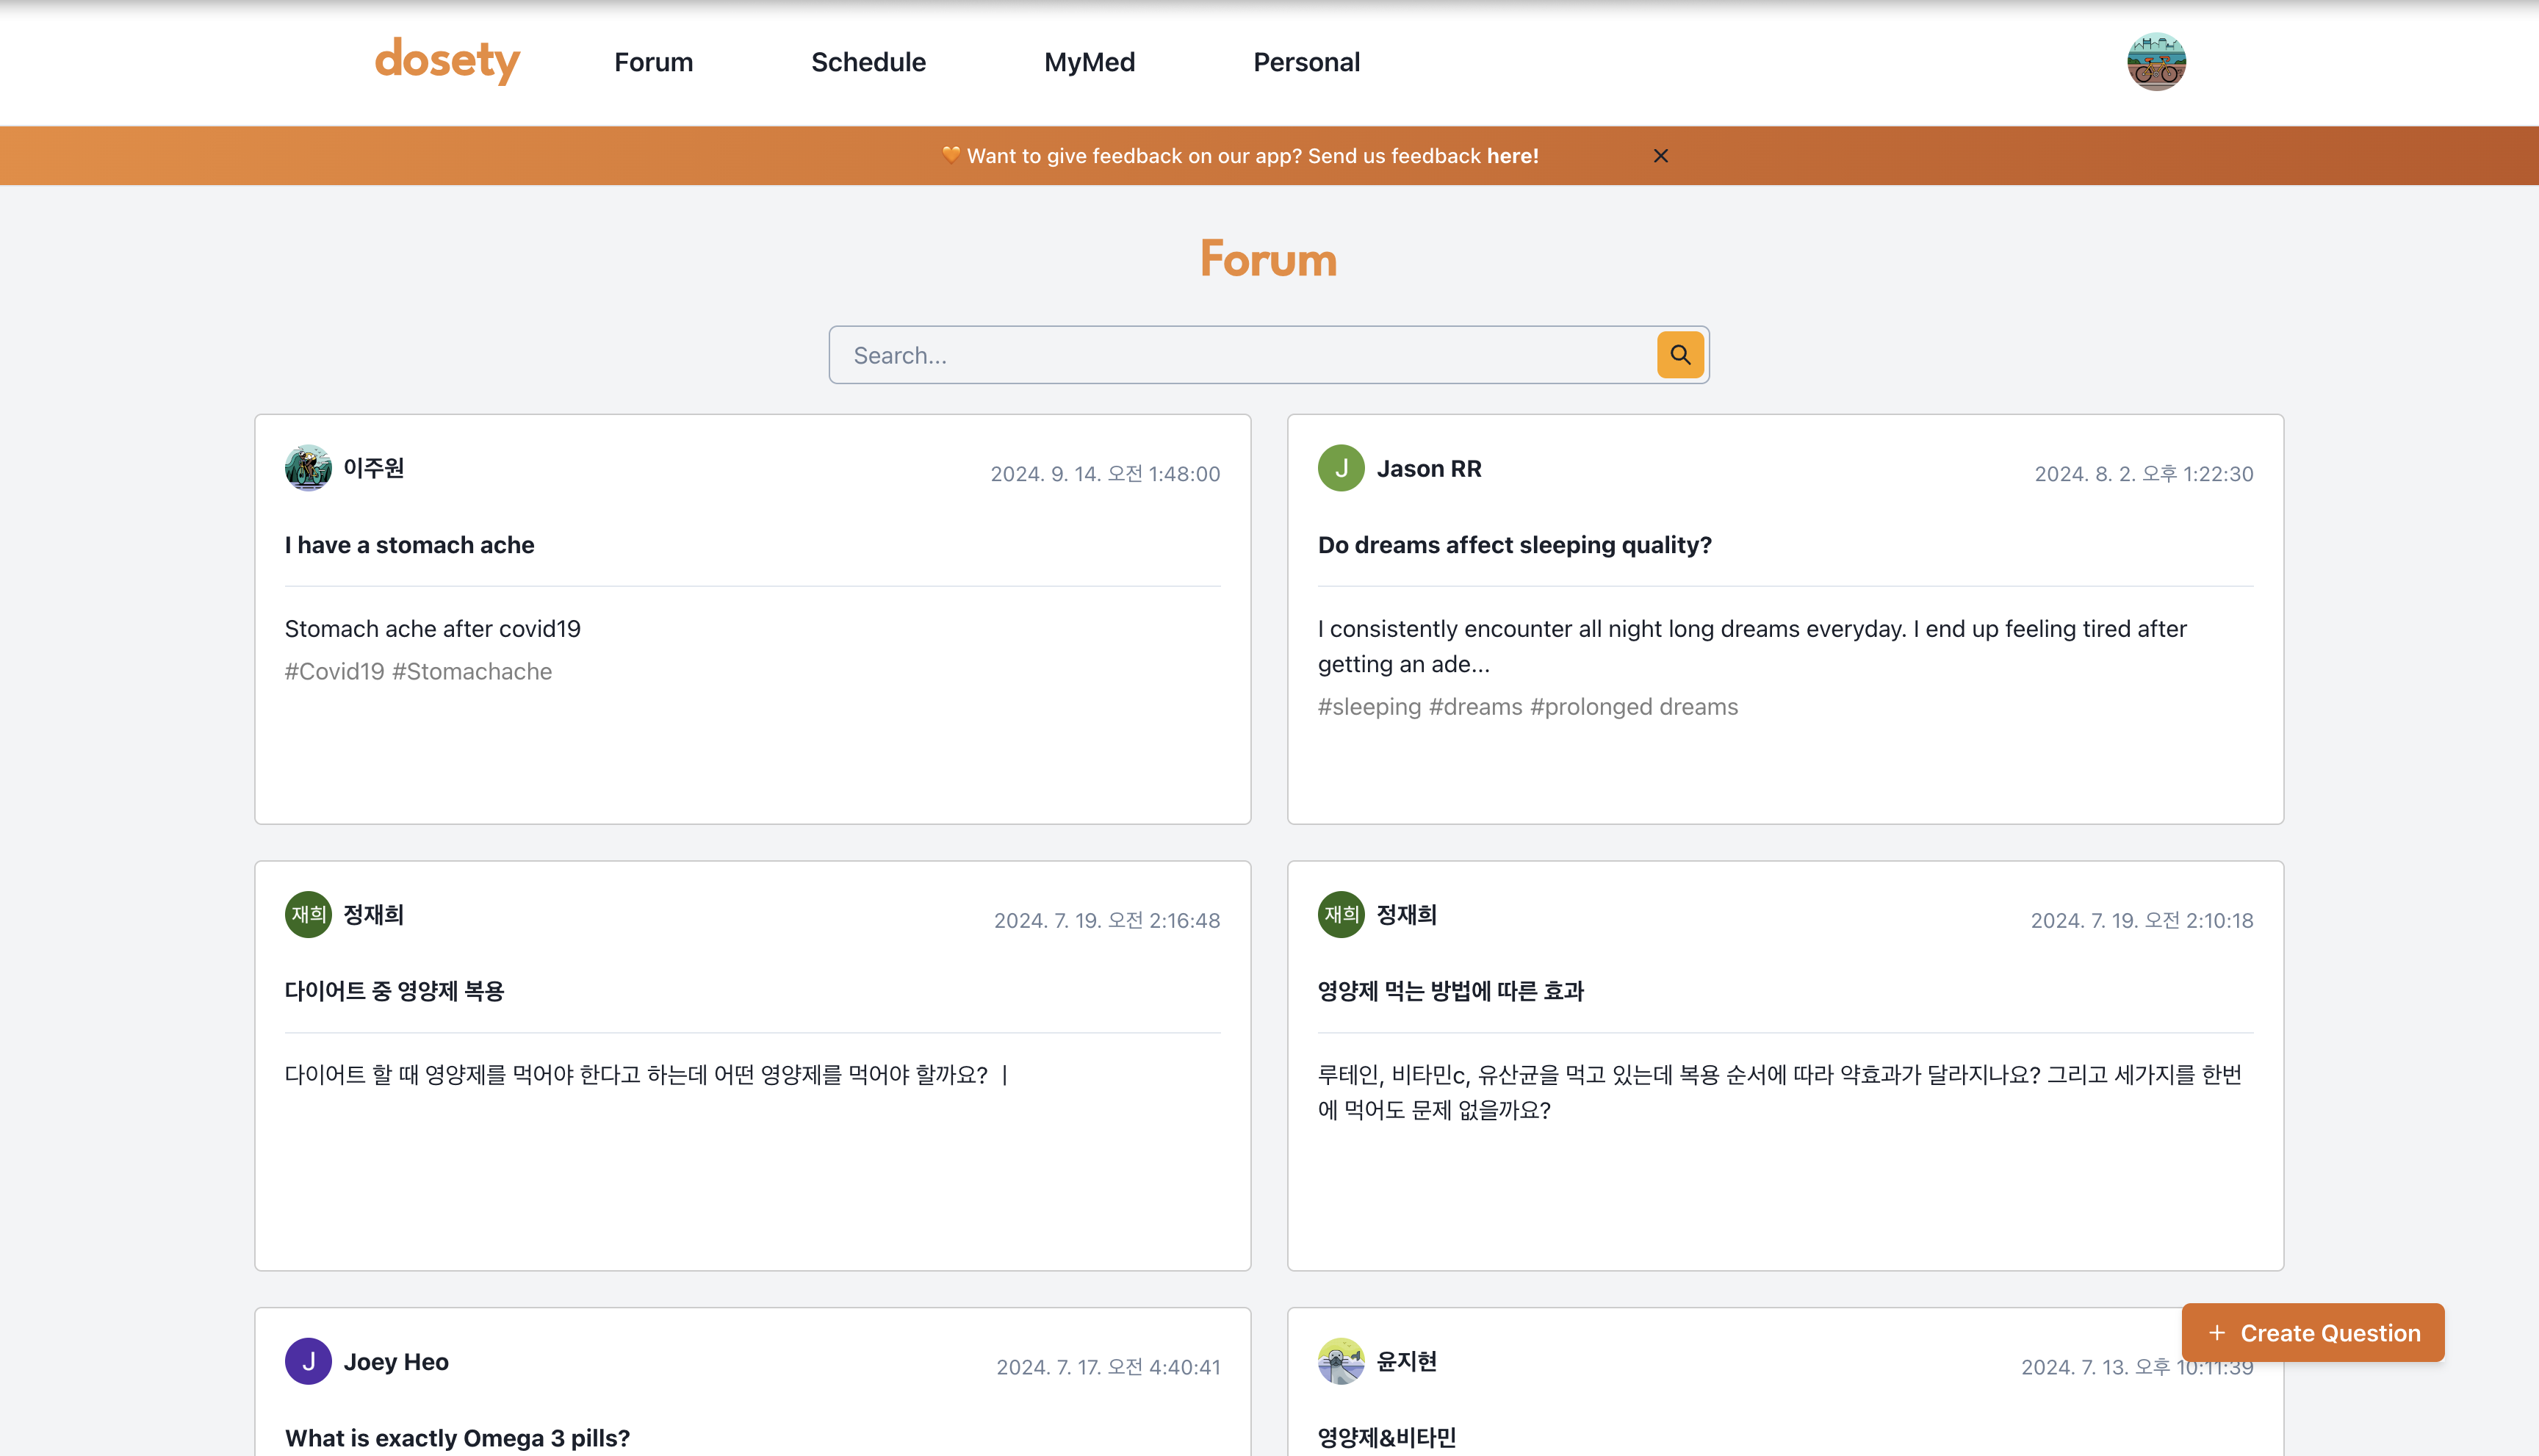2539x1456 pixels.
Task: Click the '#Covid19 #Stomachache' tags
Action: point(418,672)
